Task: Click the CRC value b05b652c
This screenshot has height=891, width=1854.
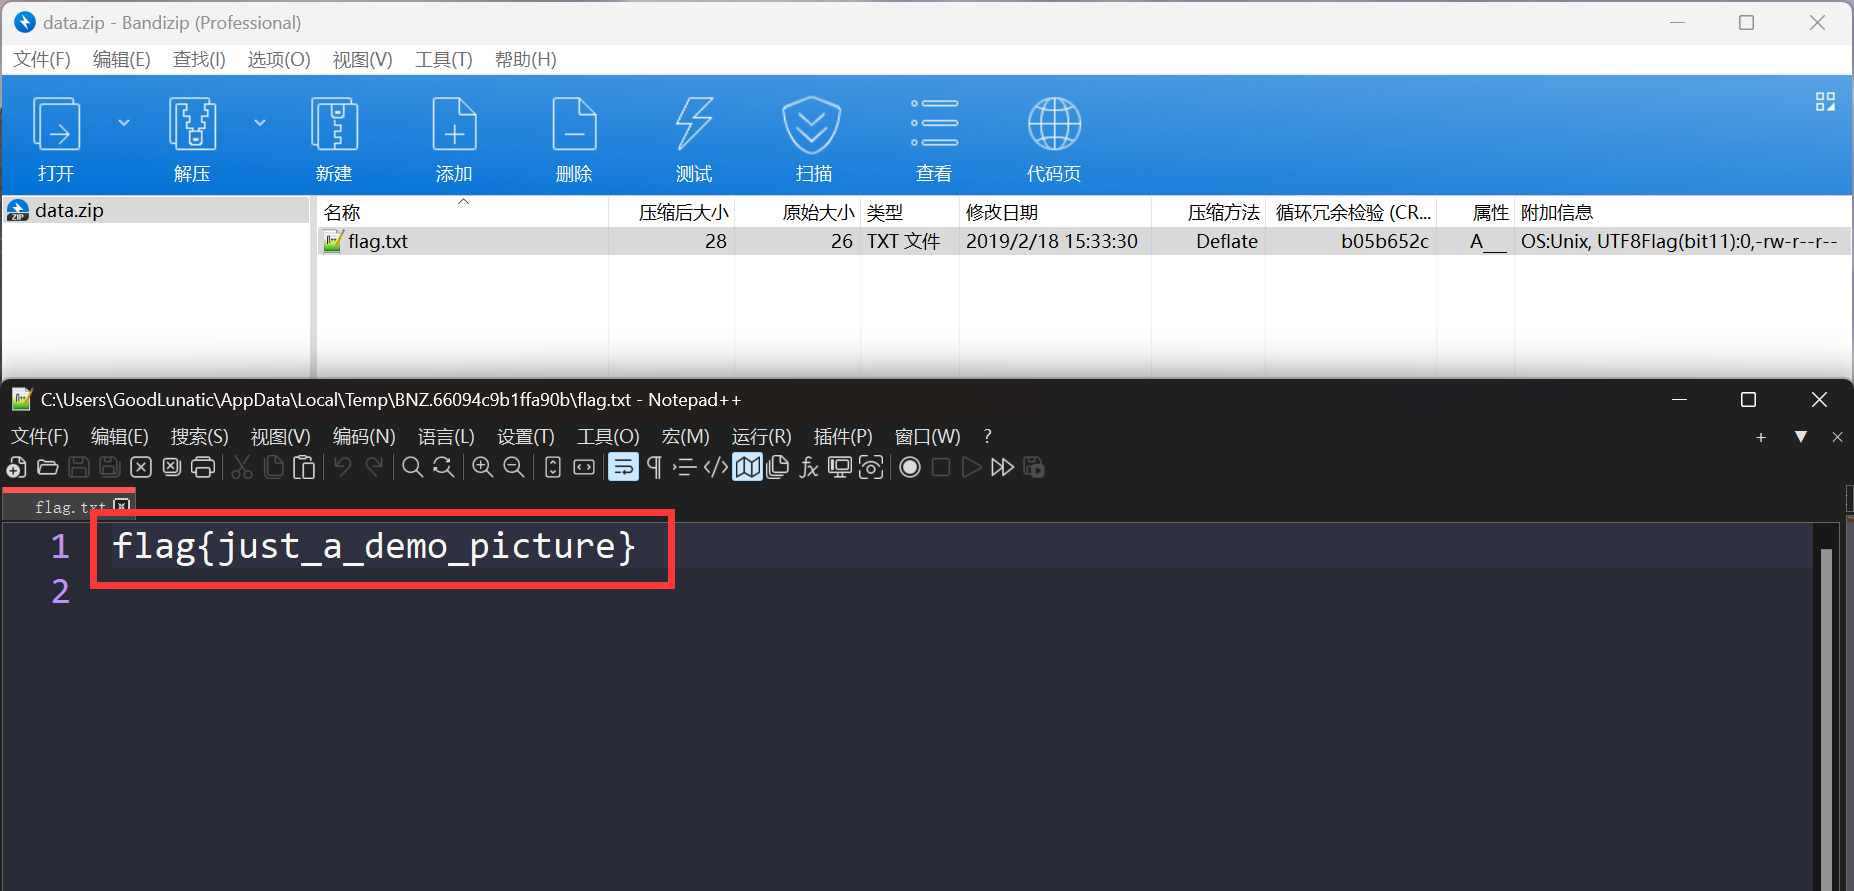Action: tap(1384, 241)
